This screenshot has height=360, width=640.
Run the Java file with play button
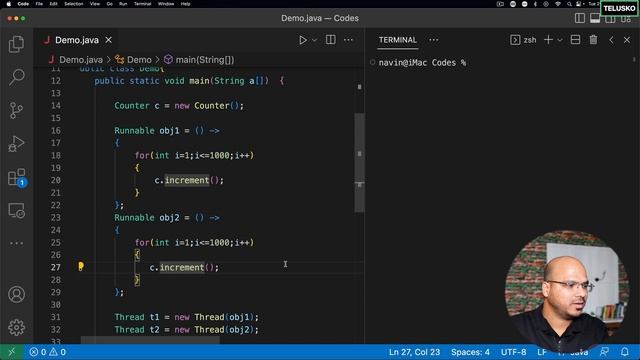pyautogui.click(x=302, y=40)
